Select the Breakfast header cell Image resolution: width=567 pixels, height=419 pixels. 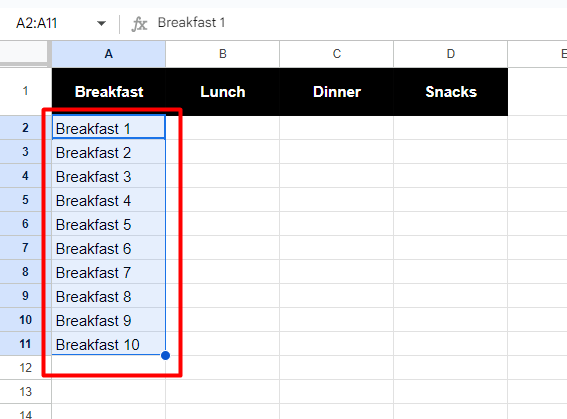tap(108, 92)
